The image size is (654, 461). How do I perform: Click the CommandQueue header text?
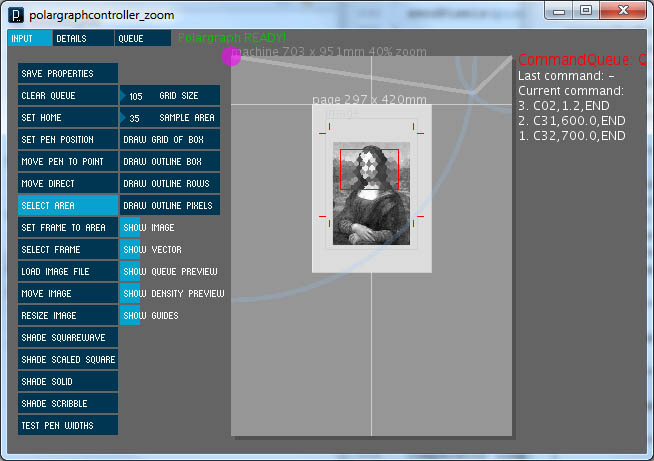[581, 60]
